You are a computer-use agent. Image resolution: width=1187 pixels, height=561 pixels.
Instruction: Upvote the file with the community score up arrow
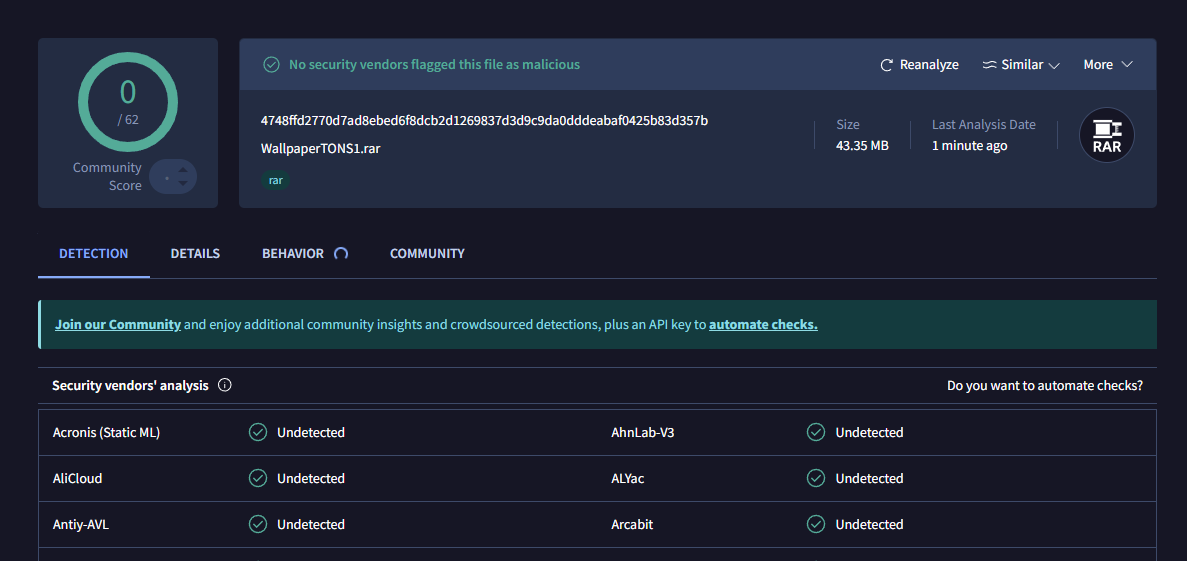coord(182,170)
